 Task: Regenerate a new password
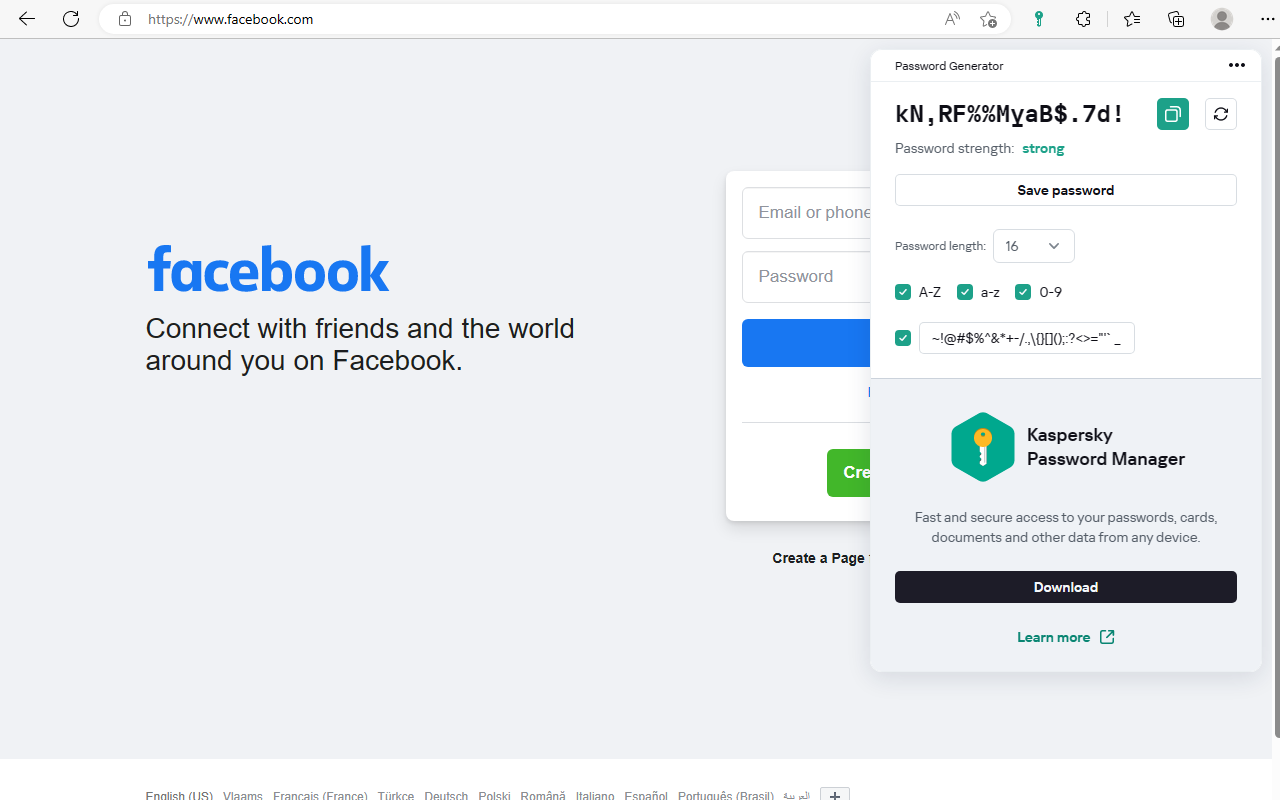click(x=1221, y=114)
